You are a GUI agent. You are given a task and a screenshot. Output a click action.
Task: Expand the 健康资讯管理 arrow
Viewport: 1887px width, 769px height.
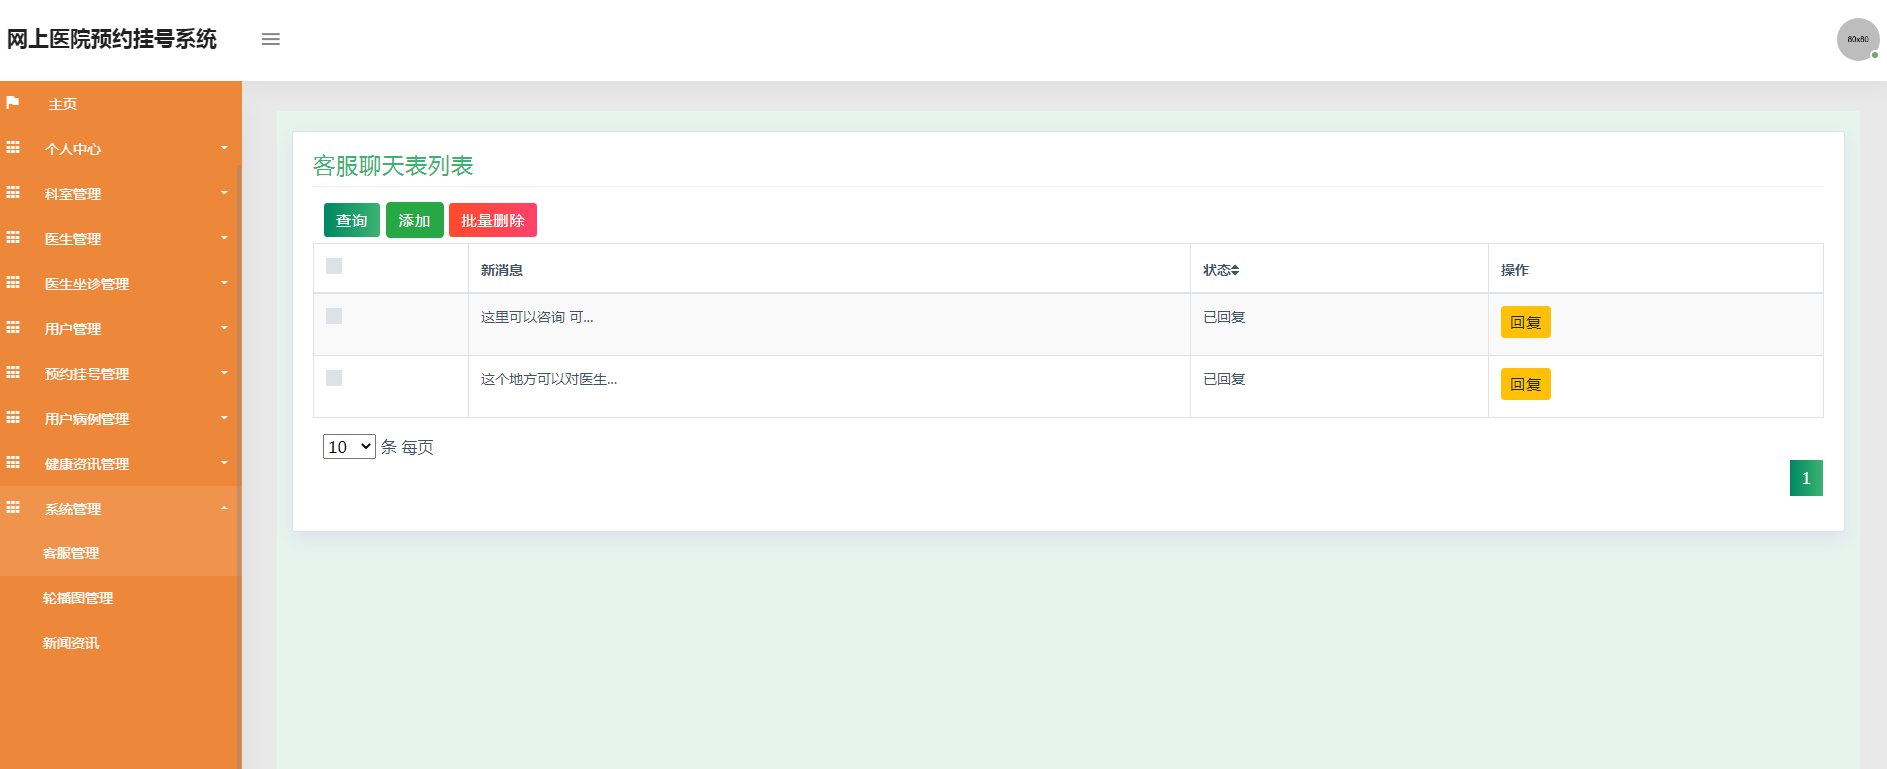click(x=224, y=463)
